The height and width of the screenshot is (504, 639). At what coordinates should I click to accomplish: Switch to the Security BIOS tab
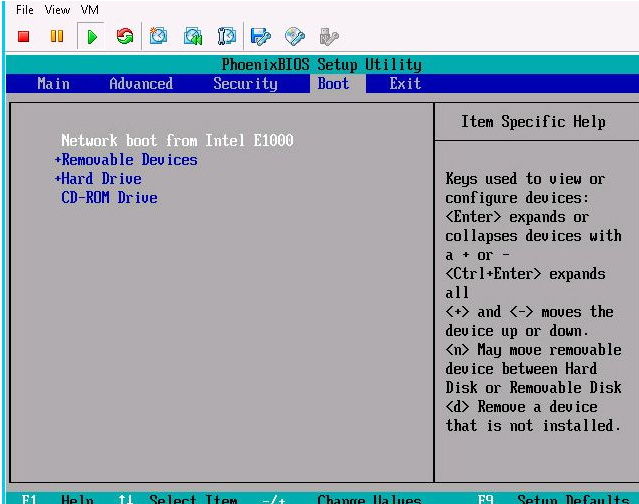point(245,84)
